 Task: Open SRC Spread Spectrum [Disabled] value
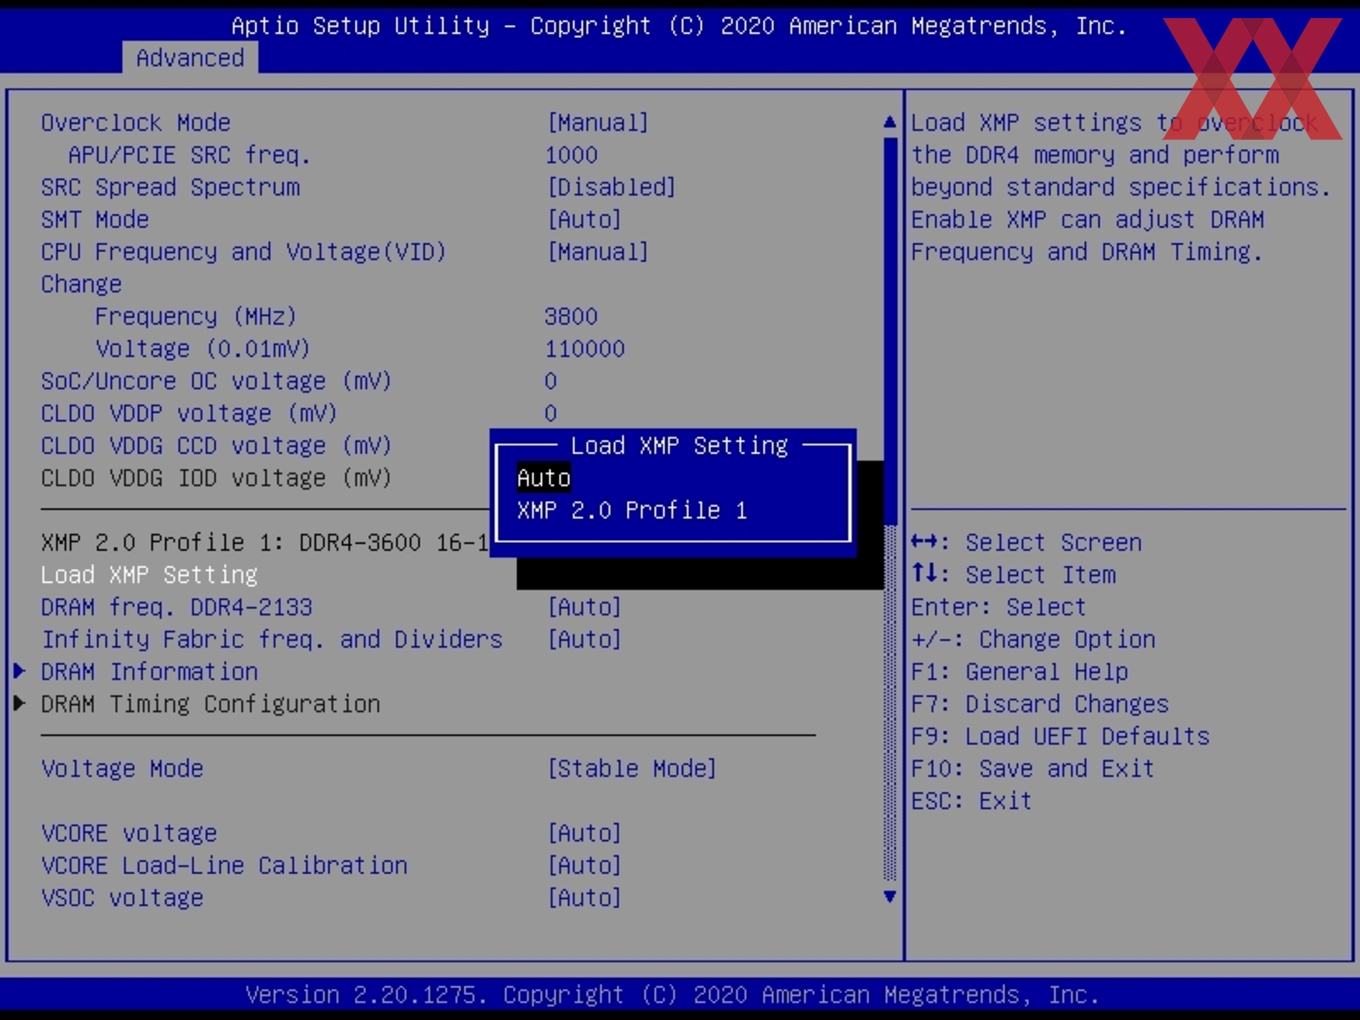click(611, 187)
